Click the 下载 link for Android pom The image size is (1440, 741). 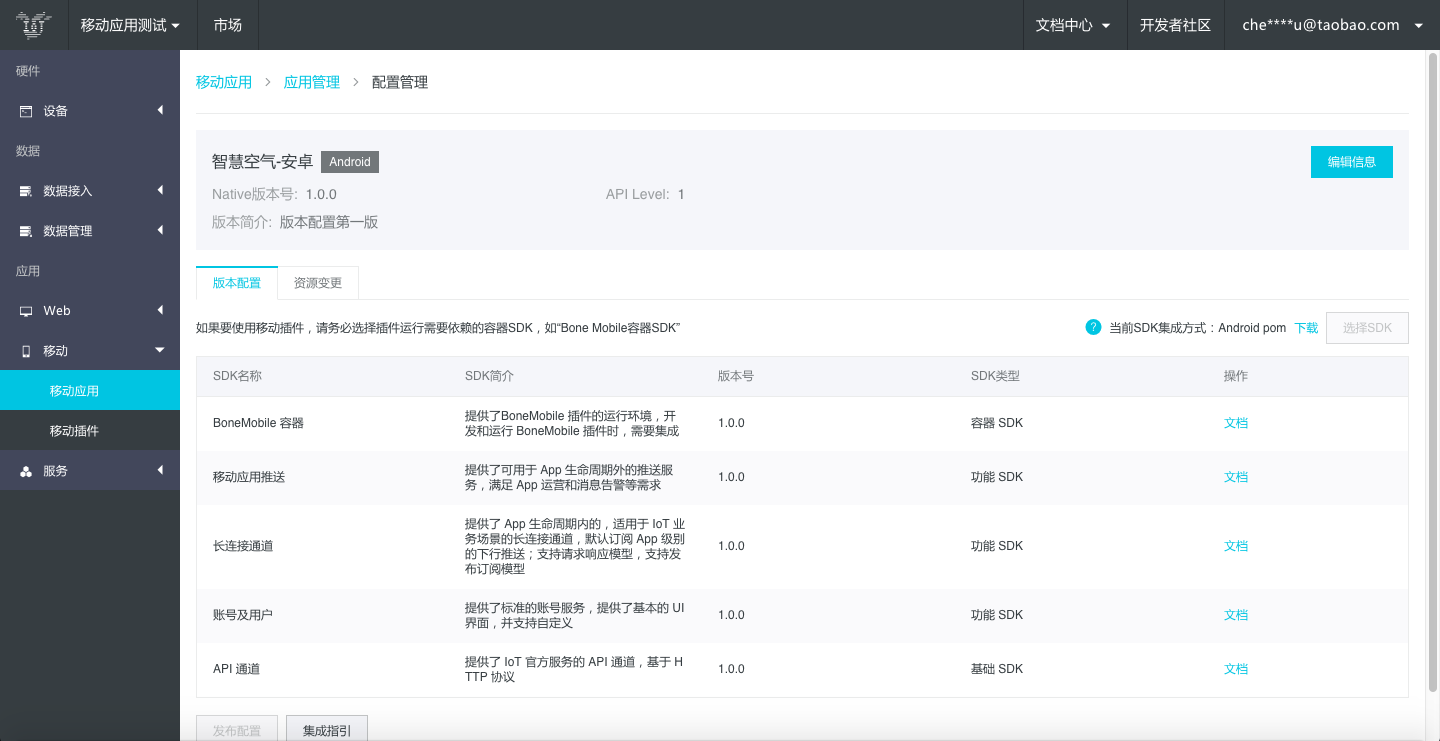pos(1306,328)
